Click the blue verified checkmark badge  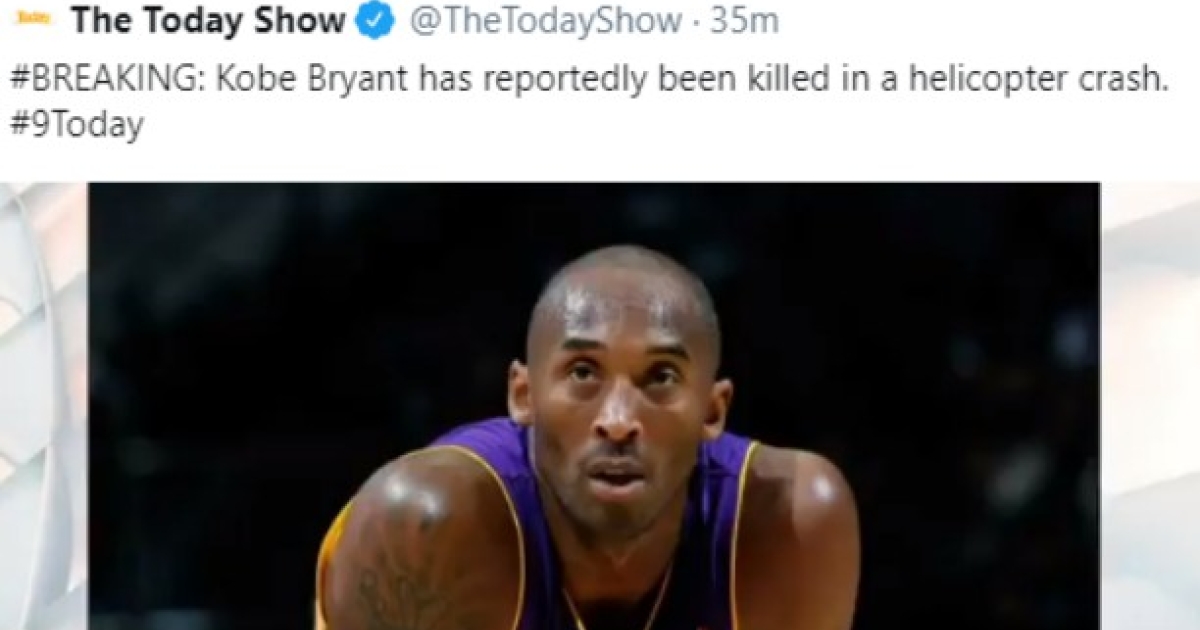click(376, 22)
